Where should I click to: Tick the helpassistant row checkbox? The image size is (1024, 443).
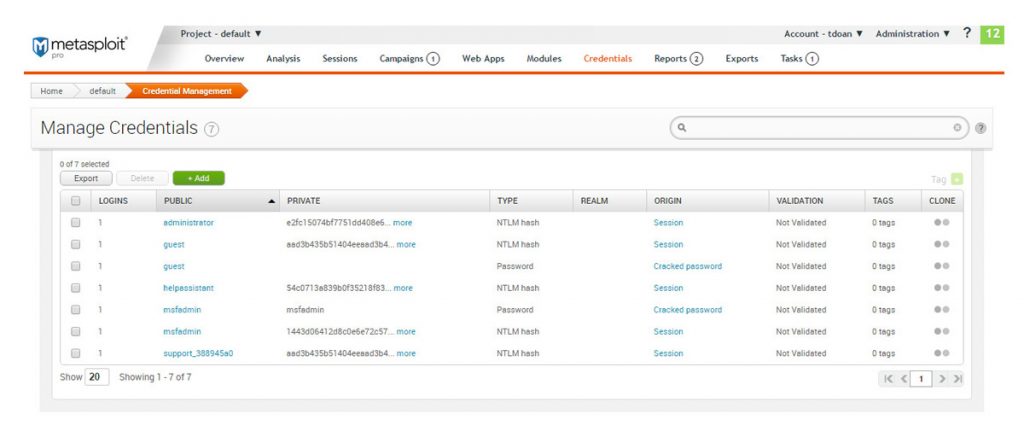tap(75, 288)
